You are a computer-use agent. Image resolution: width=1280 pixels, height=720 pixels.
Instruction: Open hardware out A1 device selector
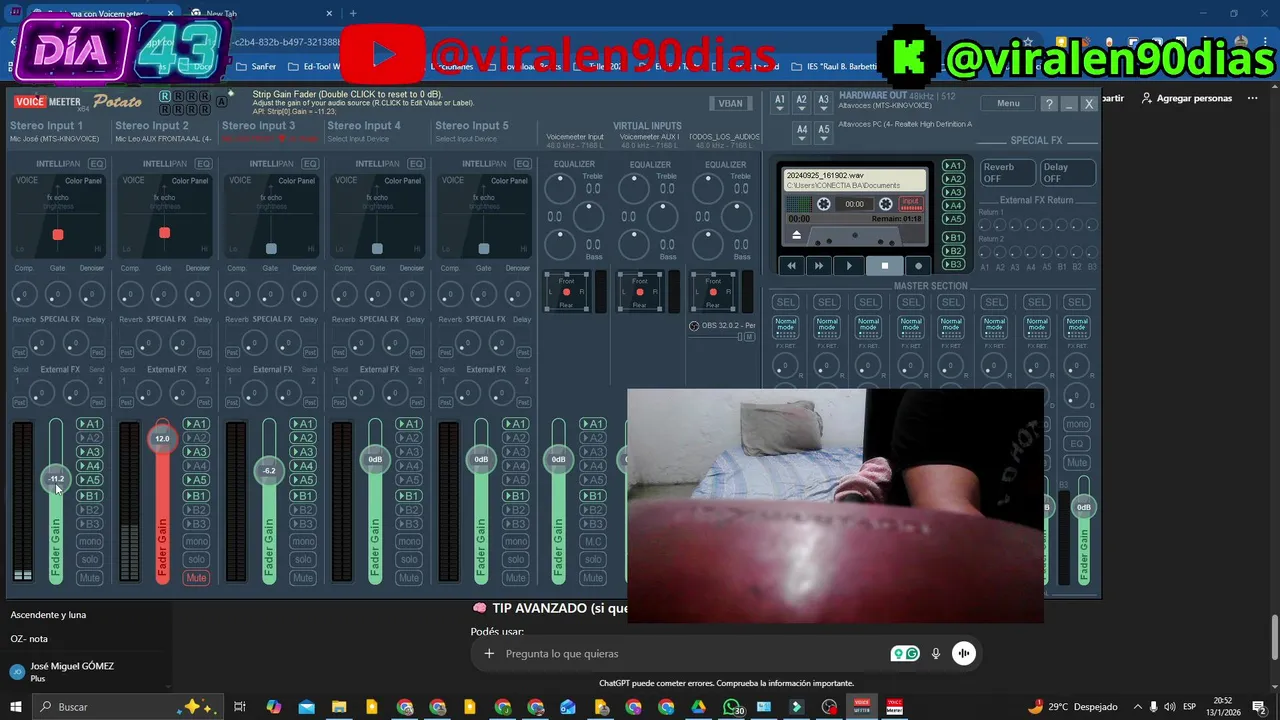[x=780, y=101]
